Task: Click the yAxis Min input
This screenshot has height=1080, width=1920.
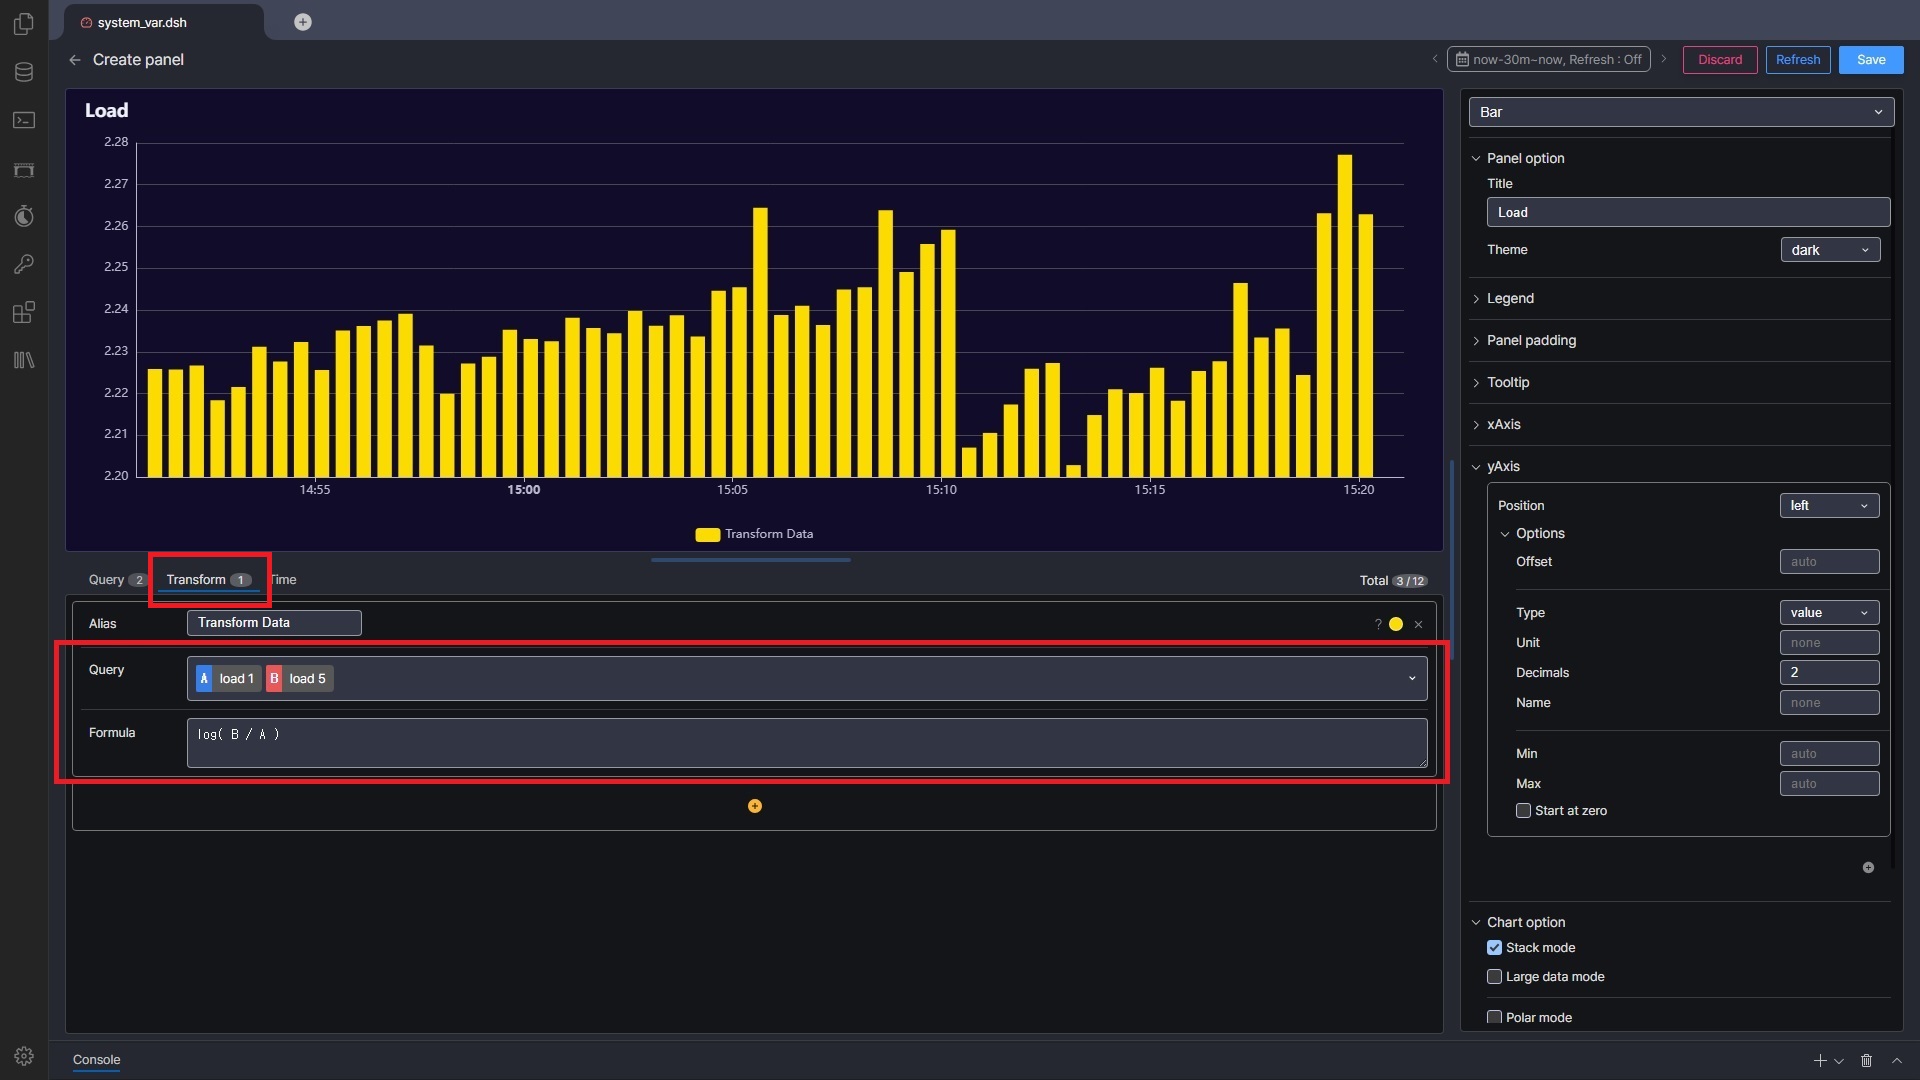Action: (1829, 754)
